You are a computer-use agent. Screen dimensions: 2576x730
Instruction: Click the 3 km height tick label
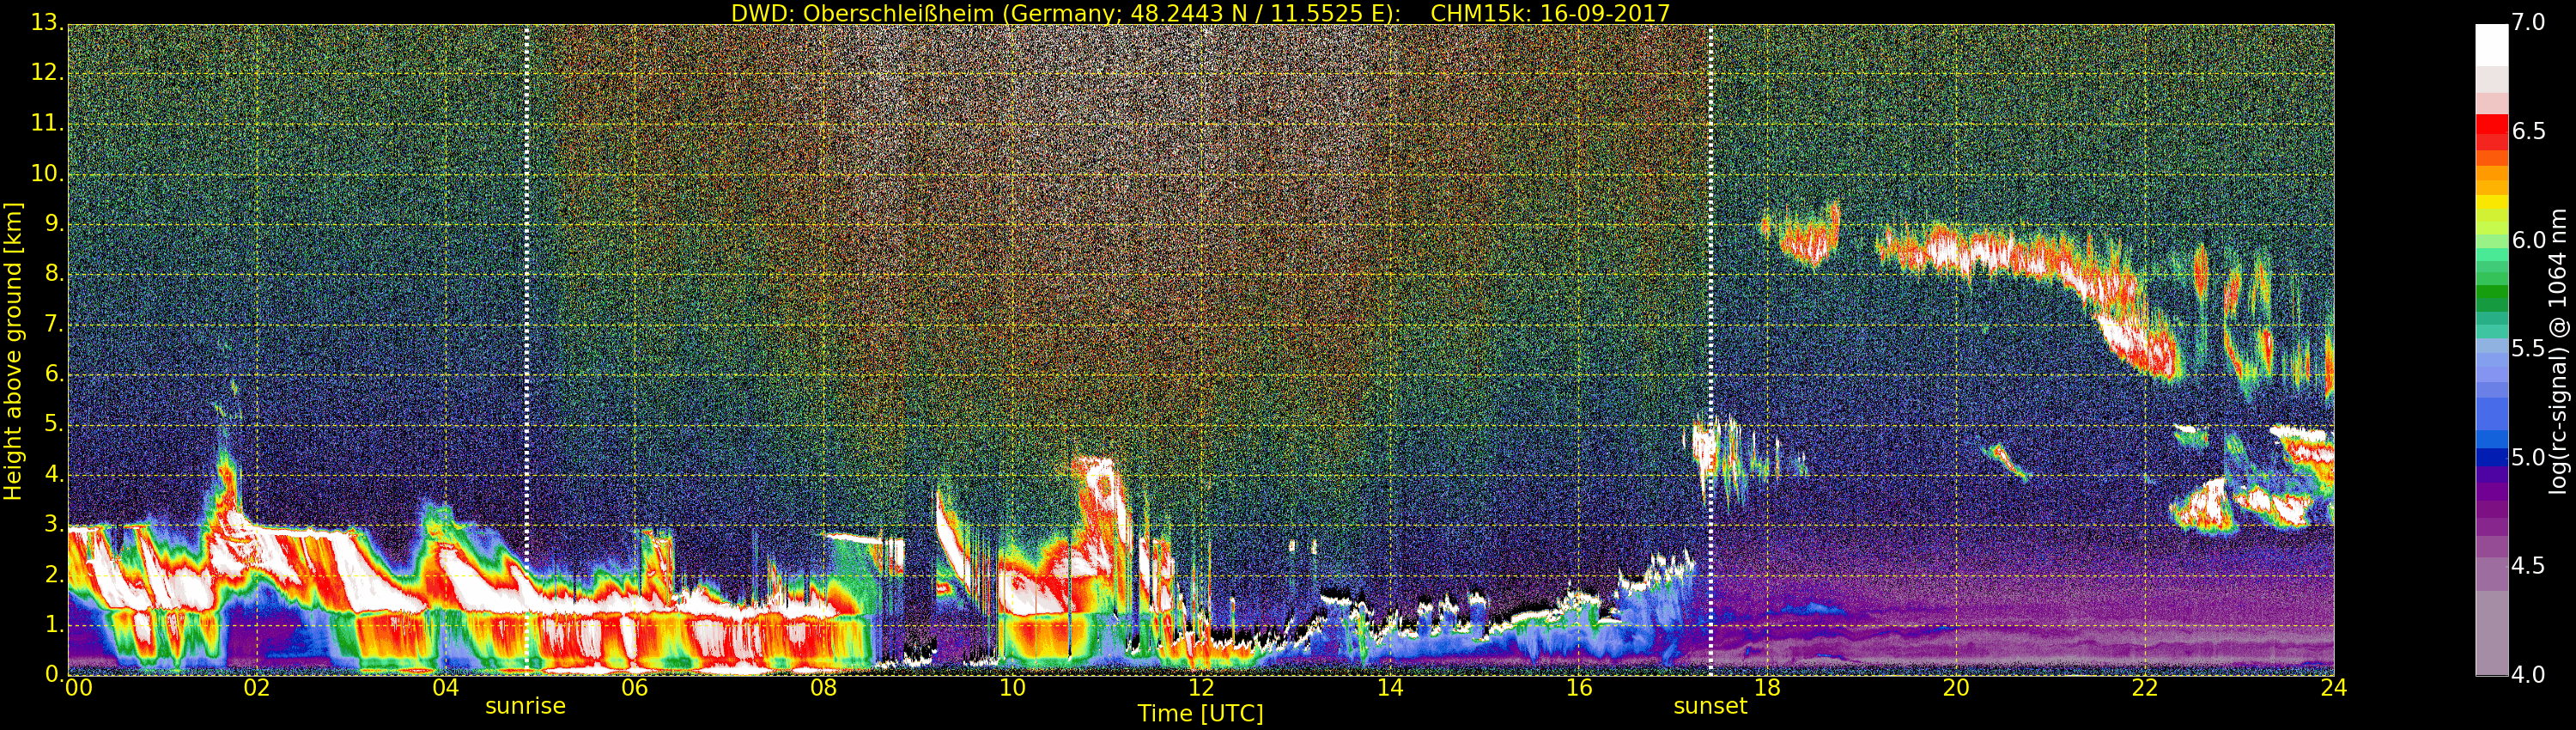pos(54,524)
